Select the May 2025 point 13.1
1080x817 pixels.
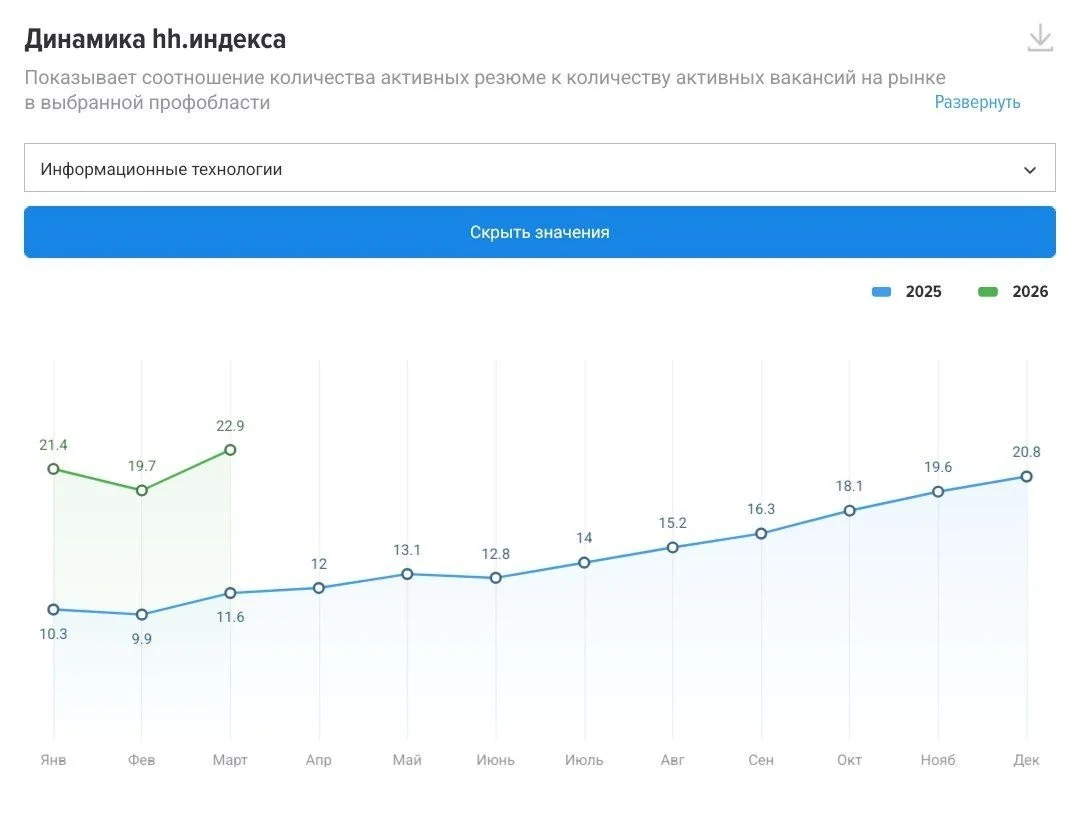tap(407, 574)
